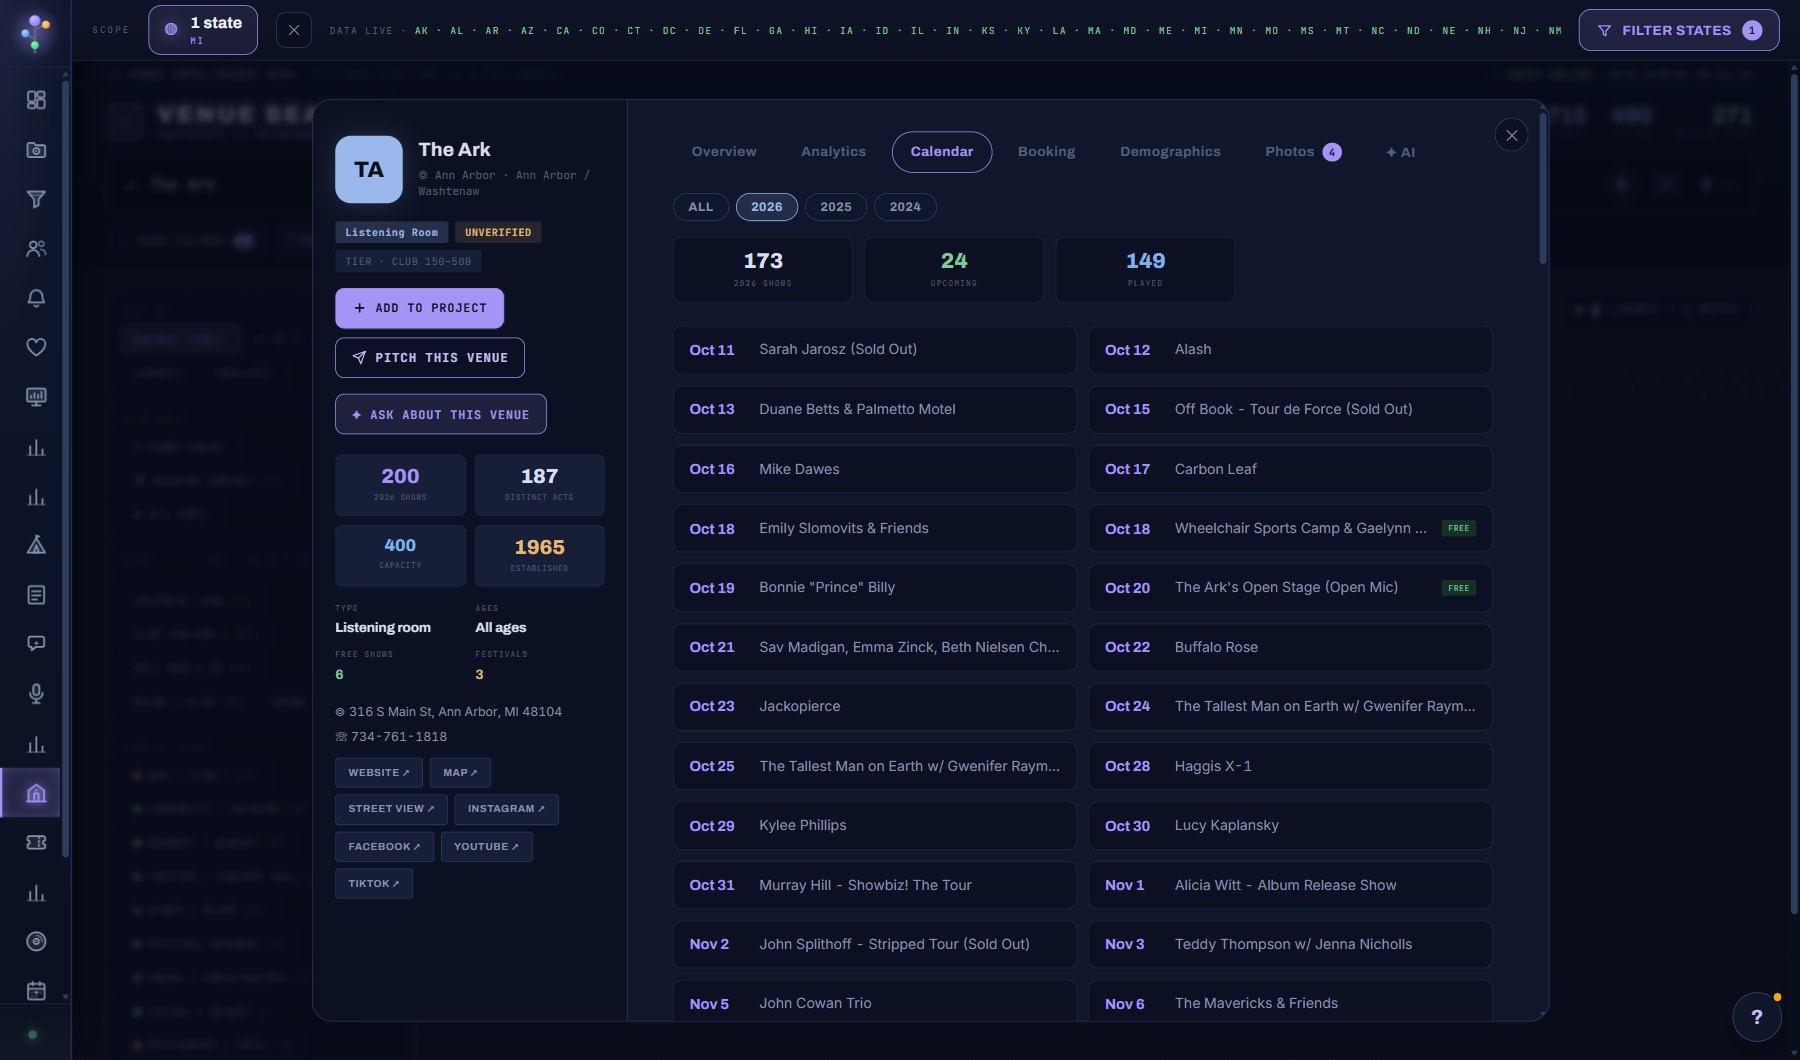Open the Street View link

[x=391, y=809]
